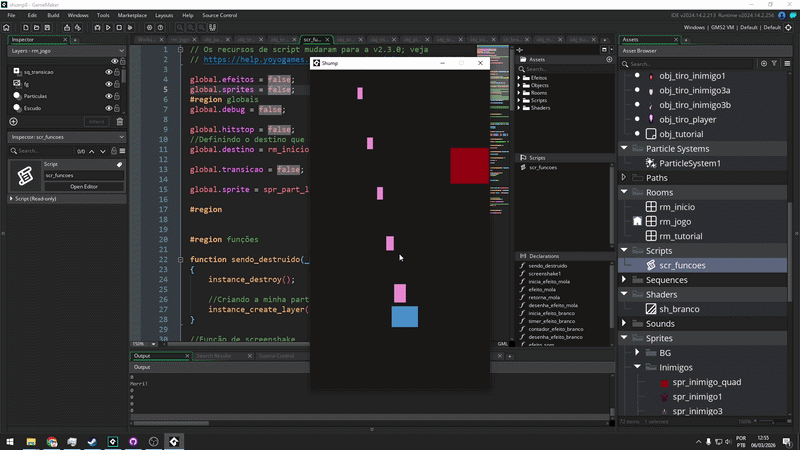Toggle visibility of the fg layer
Screen dimensions: 800x450
coord(108,84)
